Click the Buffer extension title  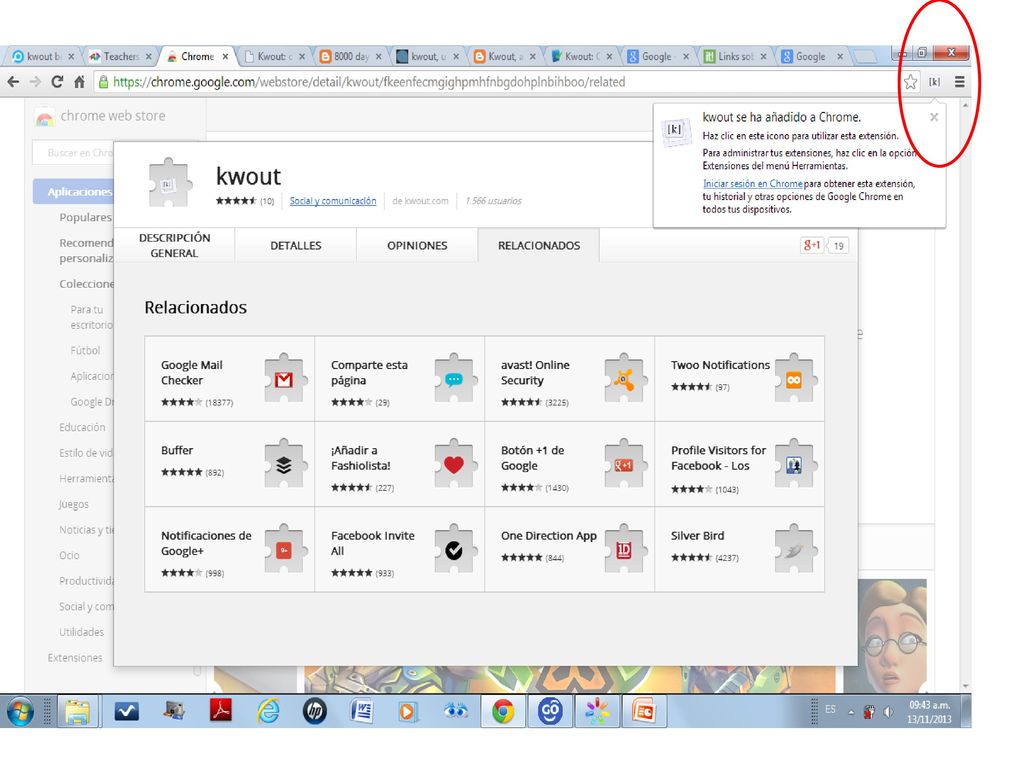point(177,451)
